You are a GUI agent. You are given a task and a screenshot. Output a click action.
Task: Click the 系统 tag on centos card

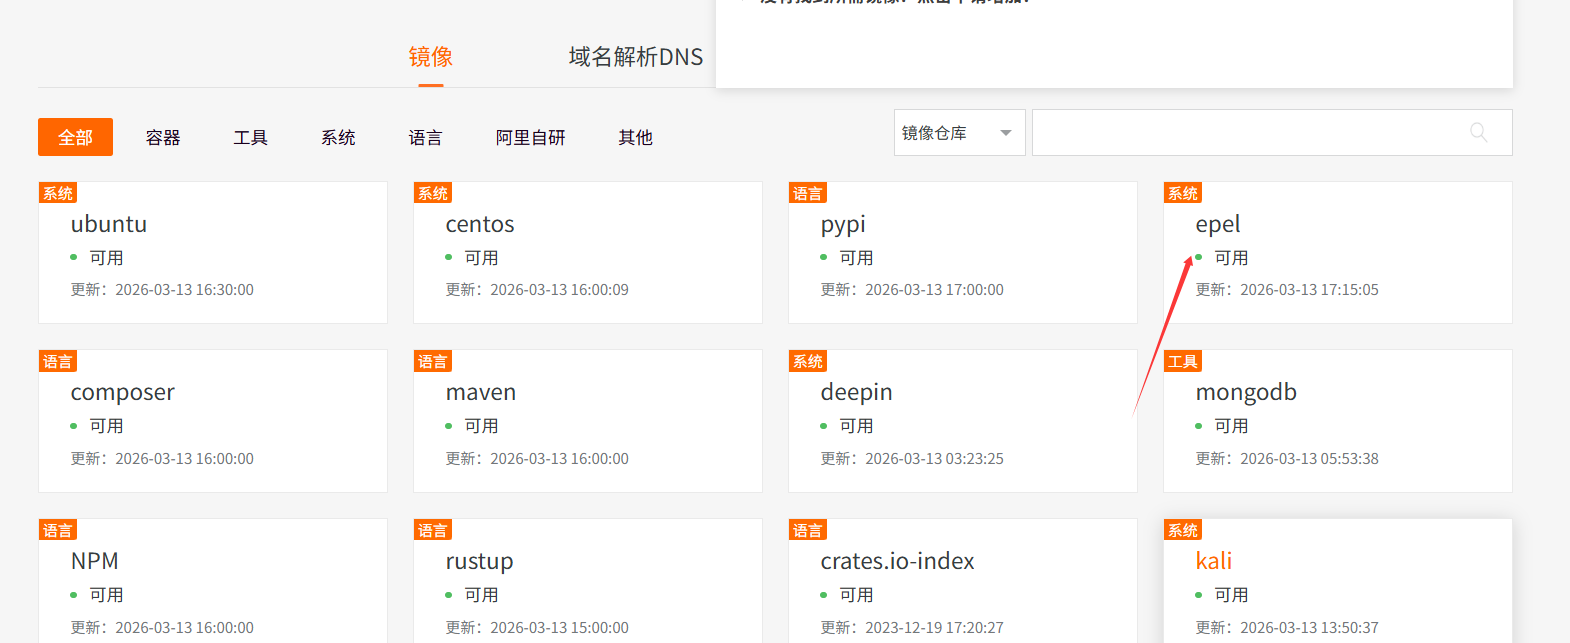pyautogui.click(x=433, y=193)
